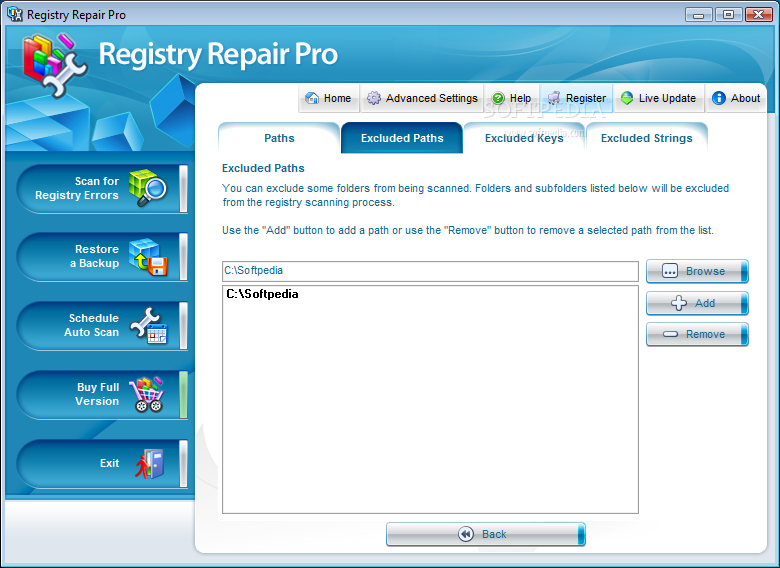Click the title bar application icon
The image size is (780, 568).
click(x=15, y=14)
